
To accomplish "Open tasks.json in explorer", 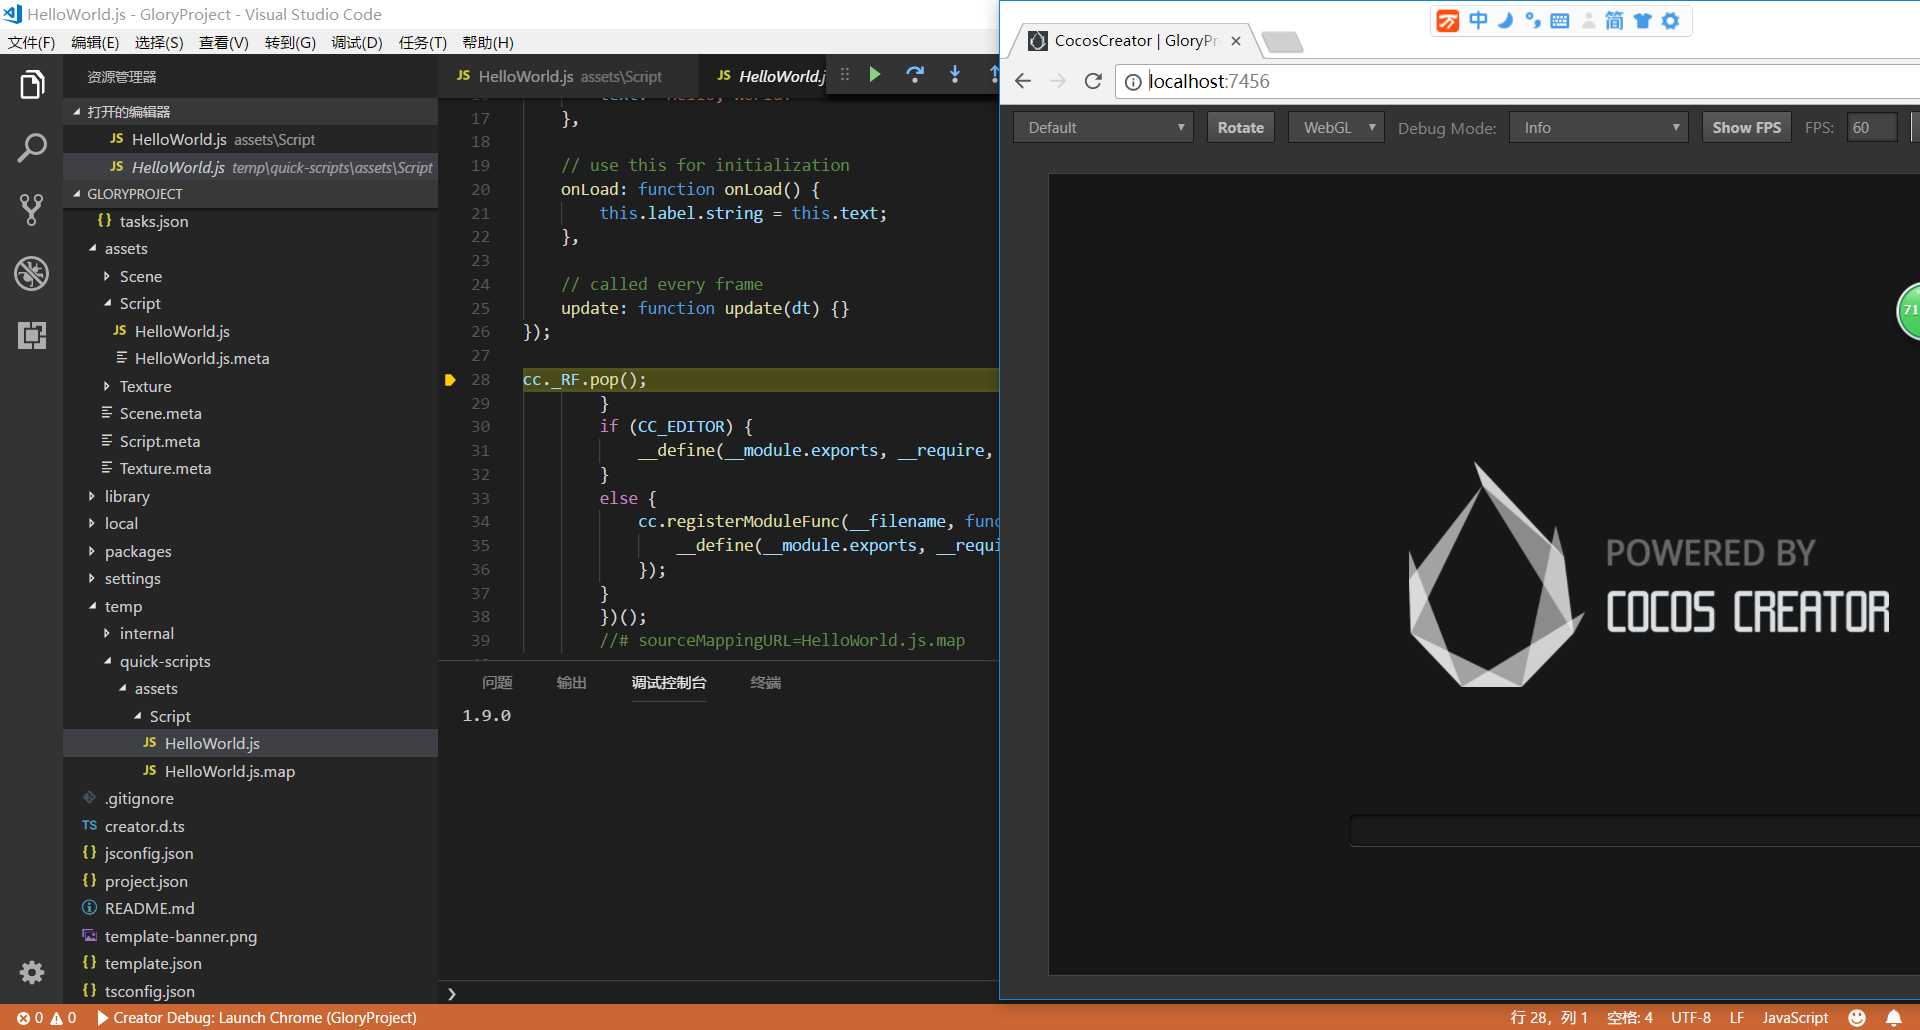I will click(154, 221).
